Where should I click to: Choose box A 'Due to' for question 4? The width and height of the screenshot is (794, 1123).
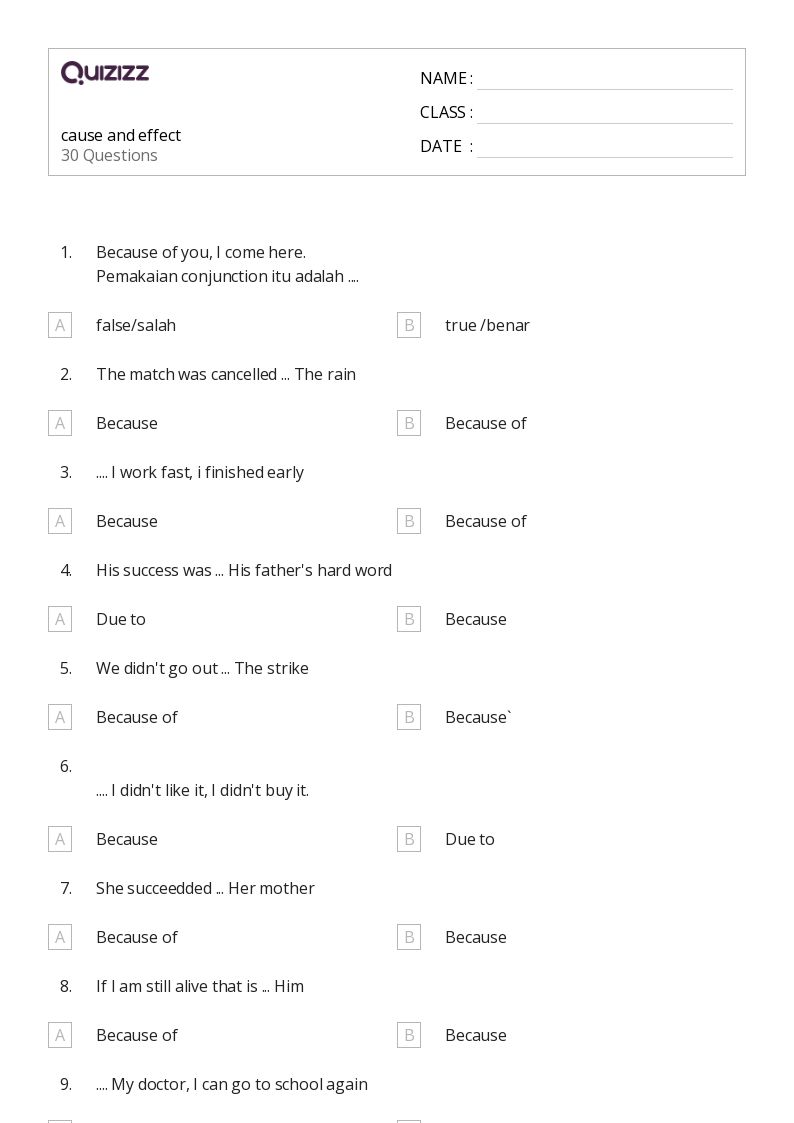tap(60, 620)
